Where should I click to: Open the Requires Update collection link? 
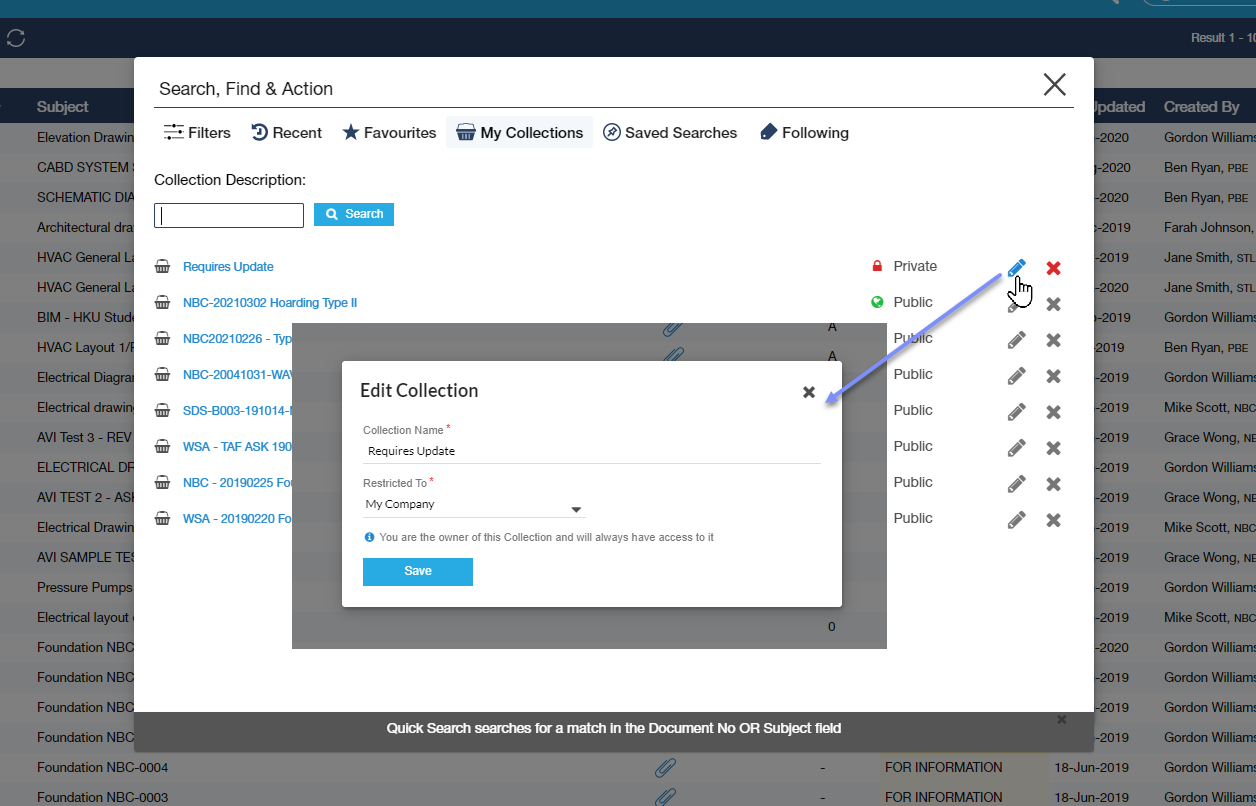[228, 267]
